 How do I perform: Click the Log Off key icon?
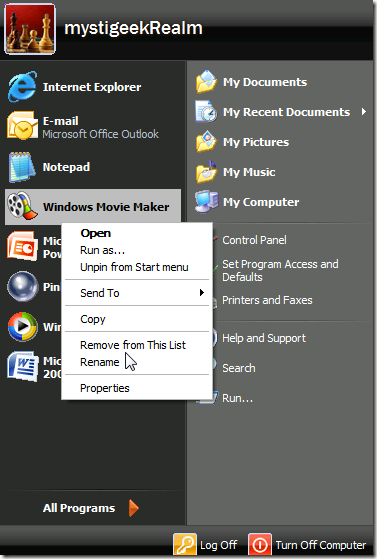click(185, 544)
